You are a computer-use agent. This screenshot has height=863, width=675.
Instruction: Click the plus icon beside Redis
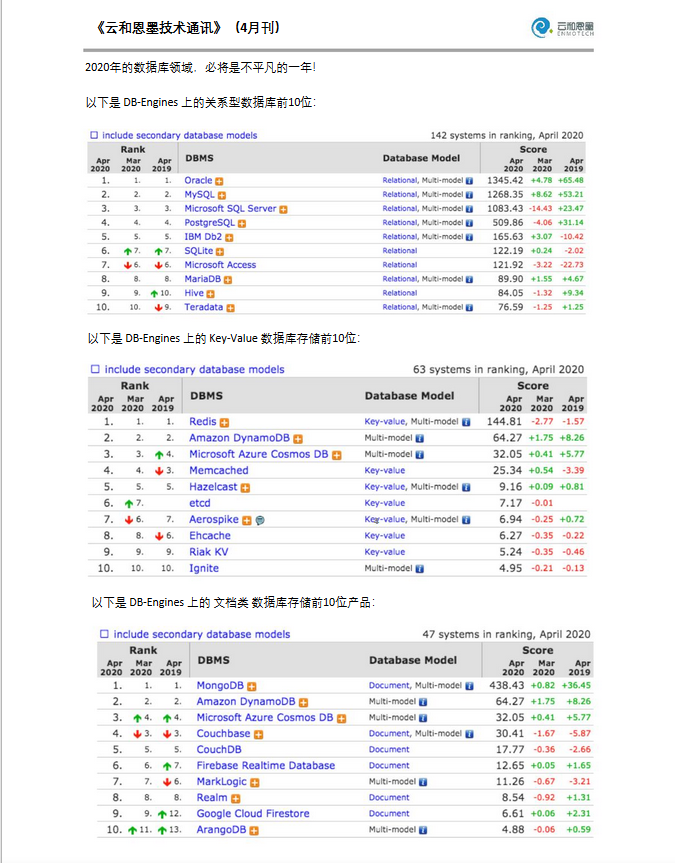pyautogui.click(x=224, y=423)
